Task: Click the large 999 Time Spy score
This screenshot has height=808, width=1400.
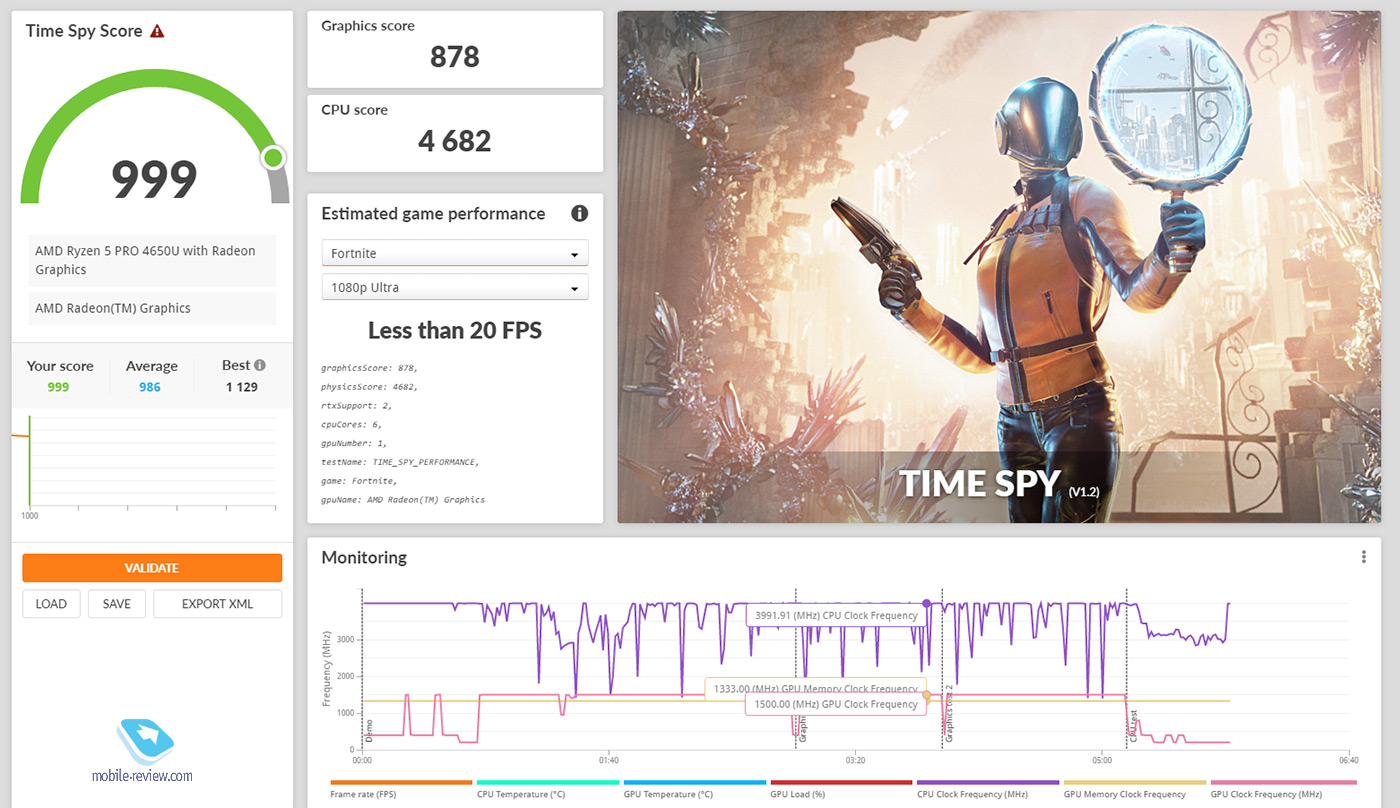Action: (x=154, y=179)
